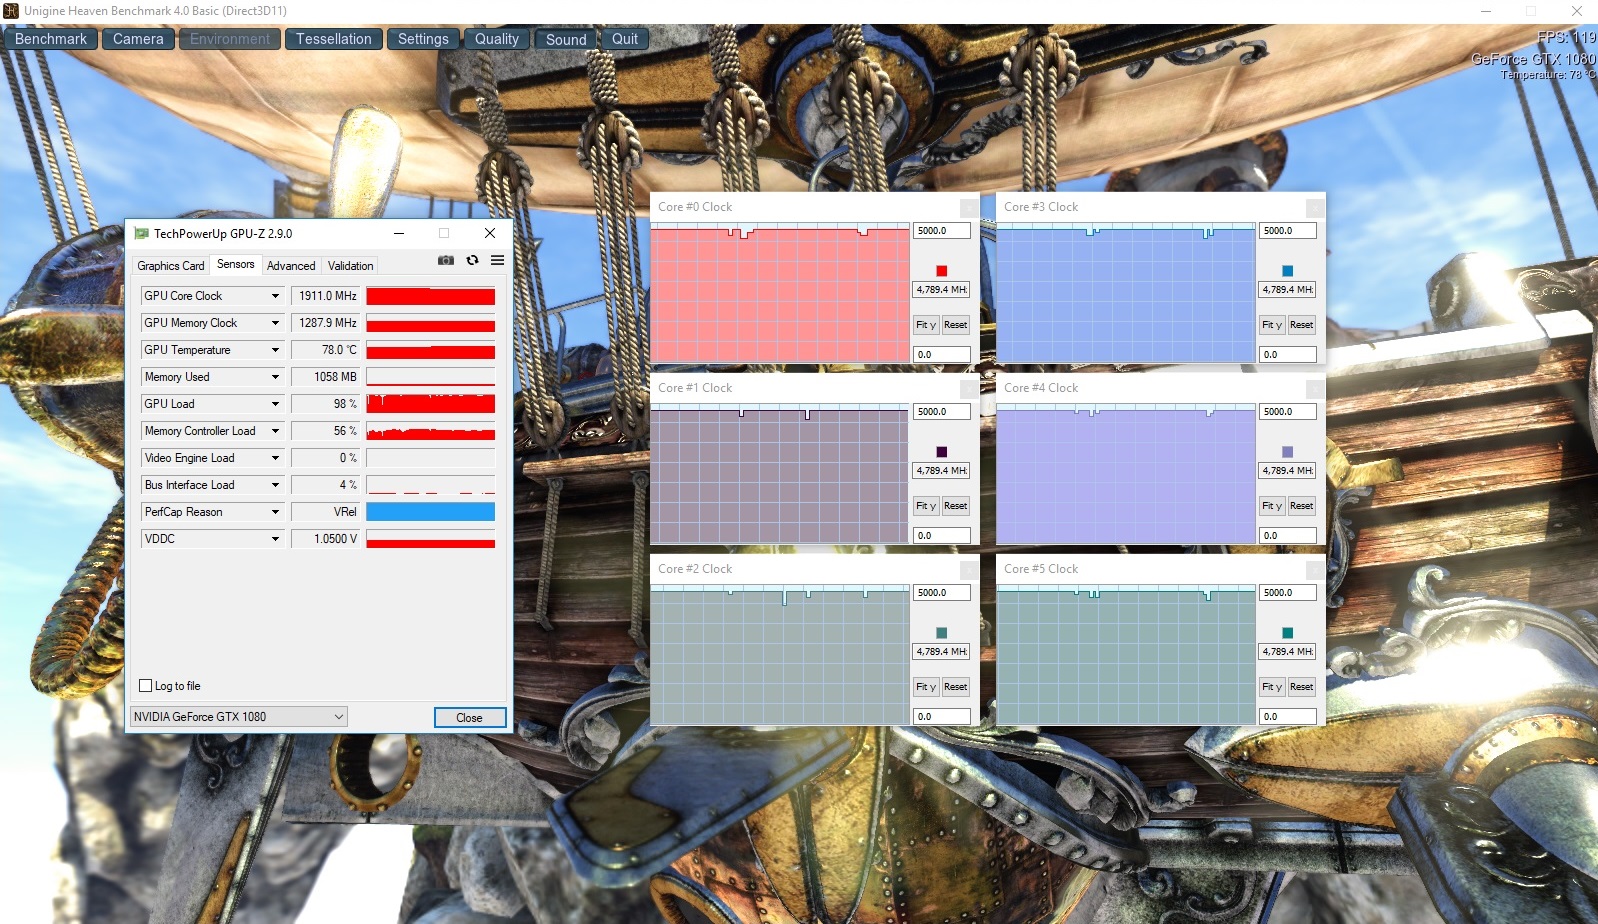Click Reset on Core #1 Clock

coord(956,506)
